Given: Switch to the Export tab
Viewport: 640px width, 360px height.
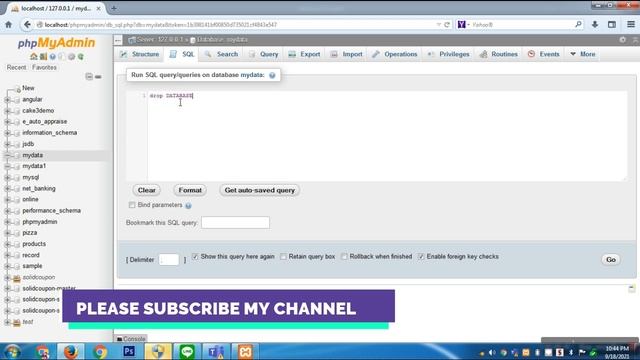Looking at the screenshot, I should pyautogui.click(x=304, y=54).
